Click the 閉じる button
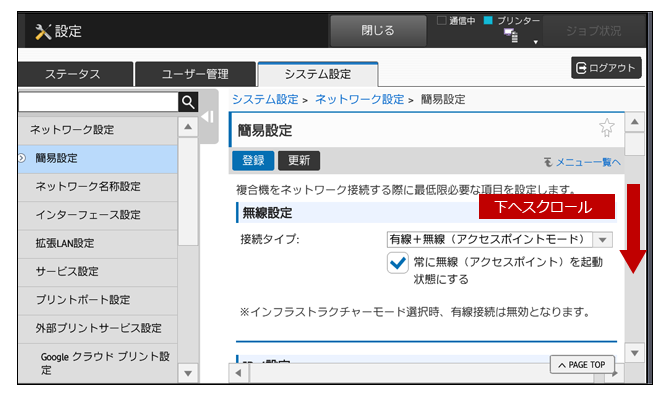This screenshot has width=670, height=396. (378, 31)
